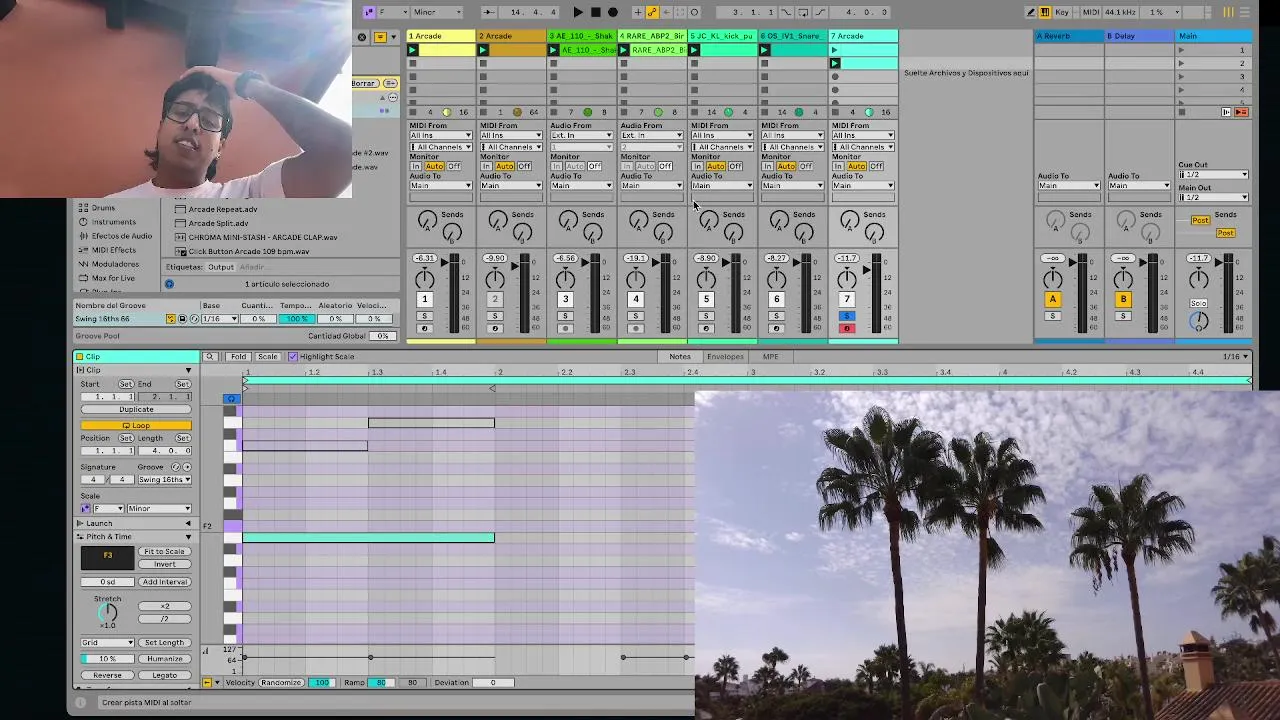Image resolution: width=1280 pixels, height=720 pixels.
Task: Click the Humanize button
Action: (164, 659)
